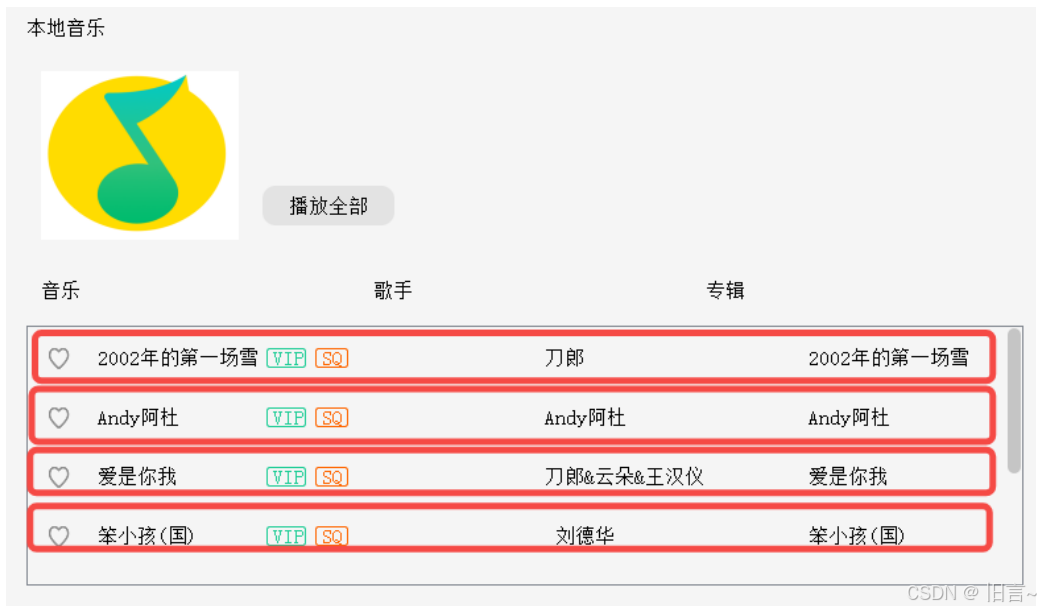
Task: Click SQ badge on 2002年的第一场雪 row
Action: [331, 359]
